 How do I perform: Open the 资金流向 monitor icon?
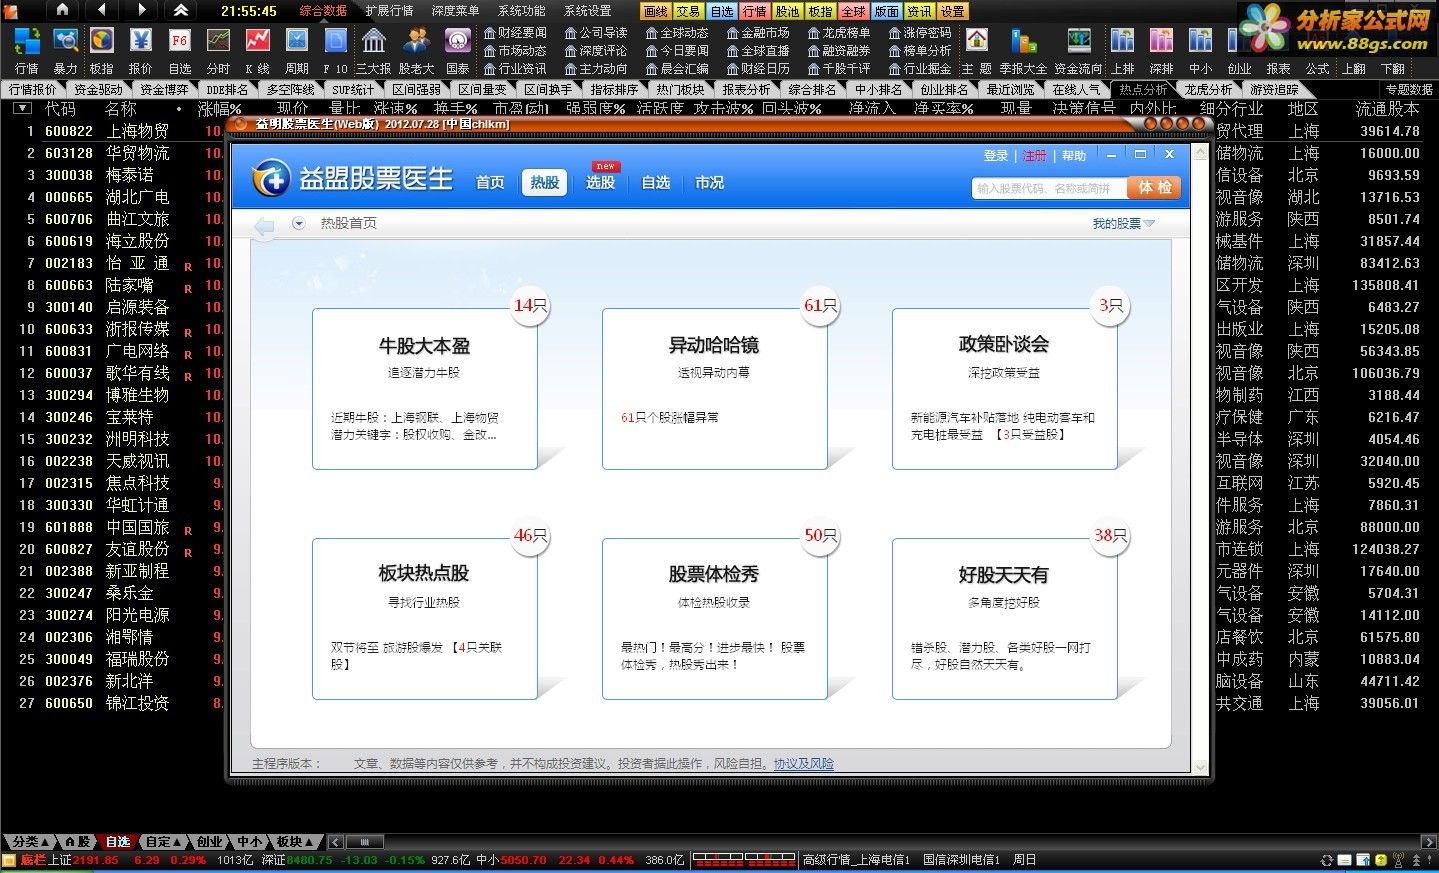coord(1079,41)
